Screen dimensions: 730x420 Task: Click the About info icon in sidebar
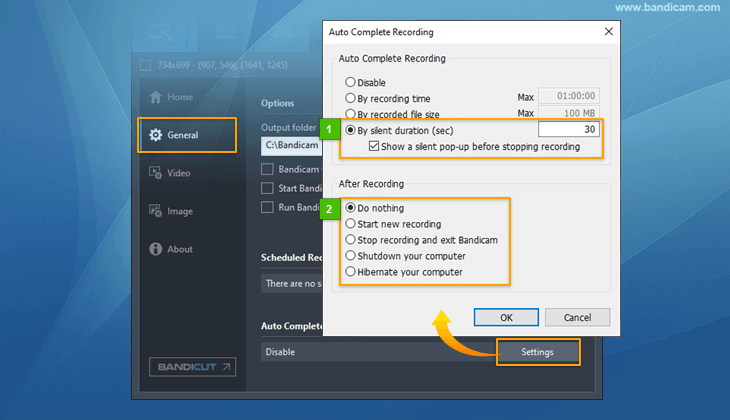155,249
